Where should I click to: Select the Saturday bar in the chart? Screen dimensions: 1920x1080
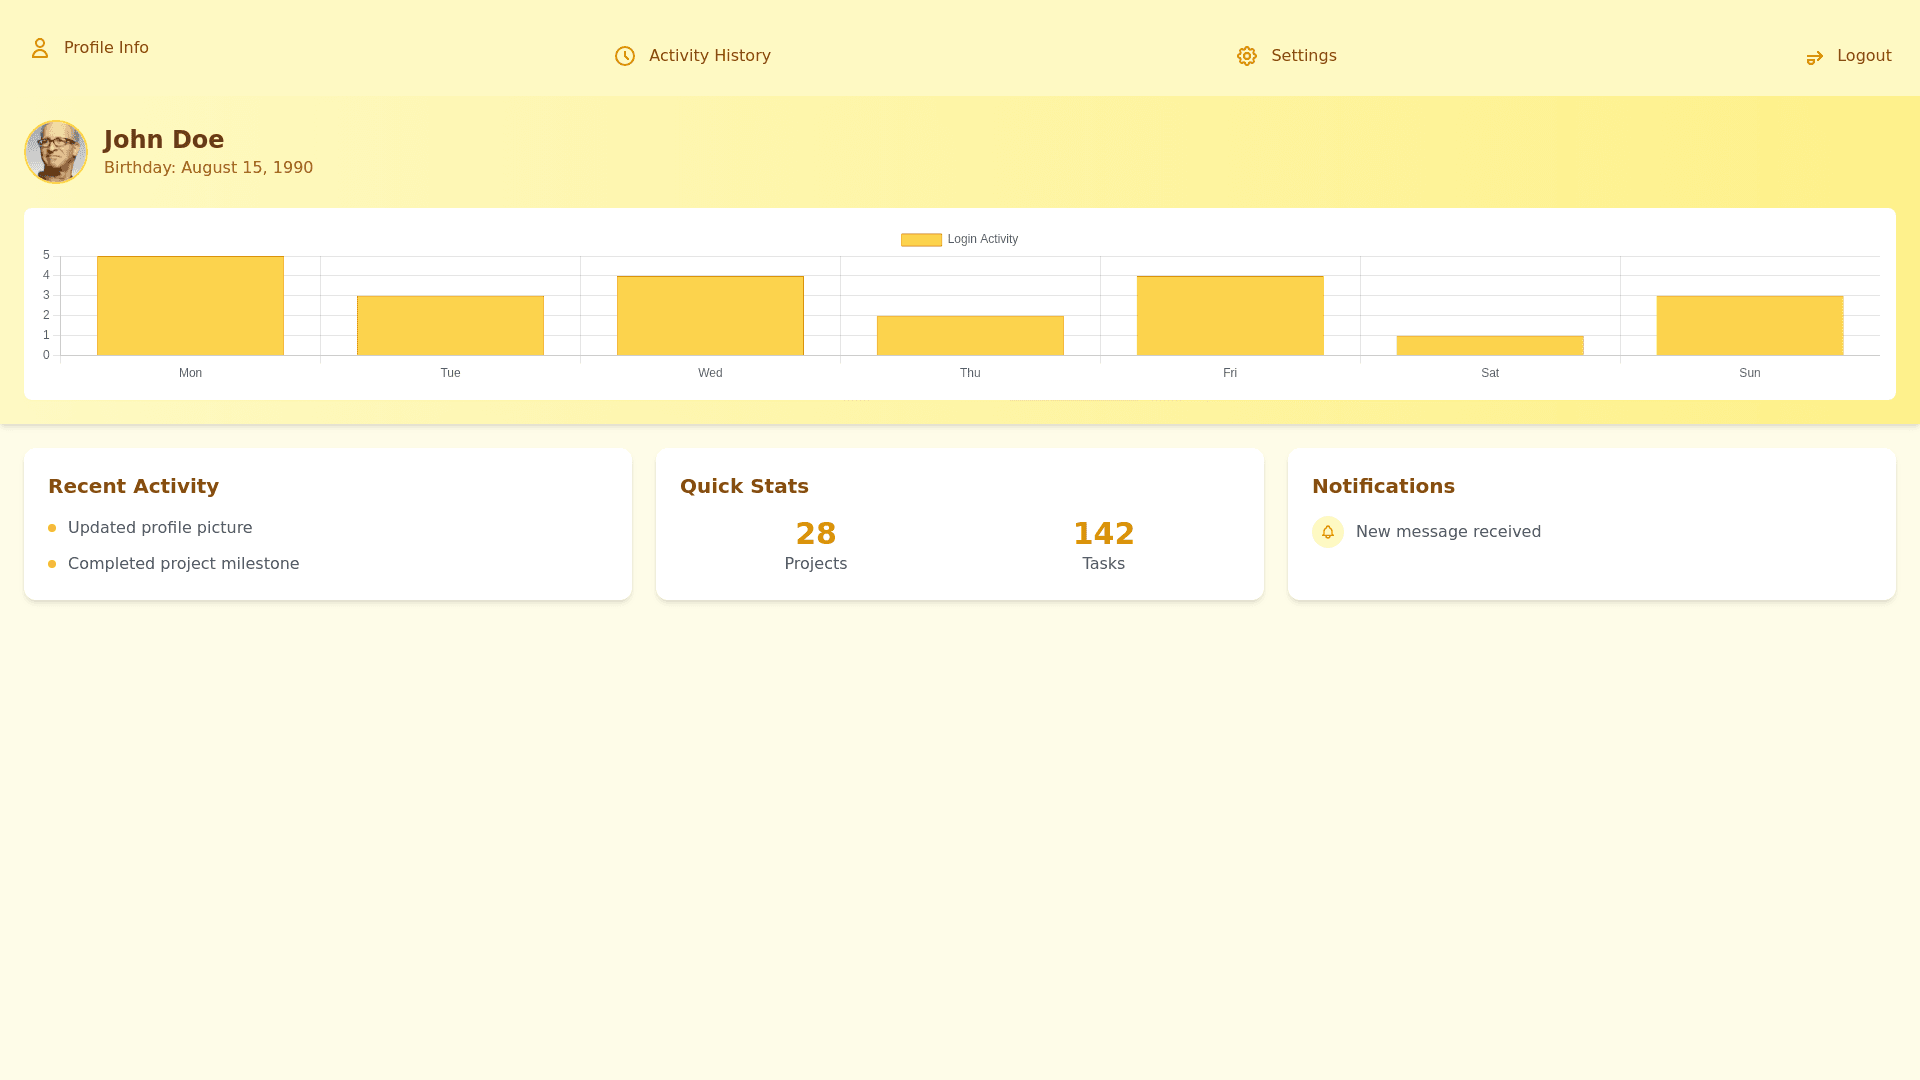tap(1490, 346)
